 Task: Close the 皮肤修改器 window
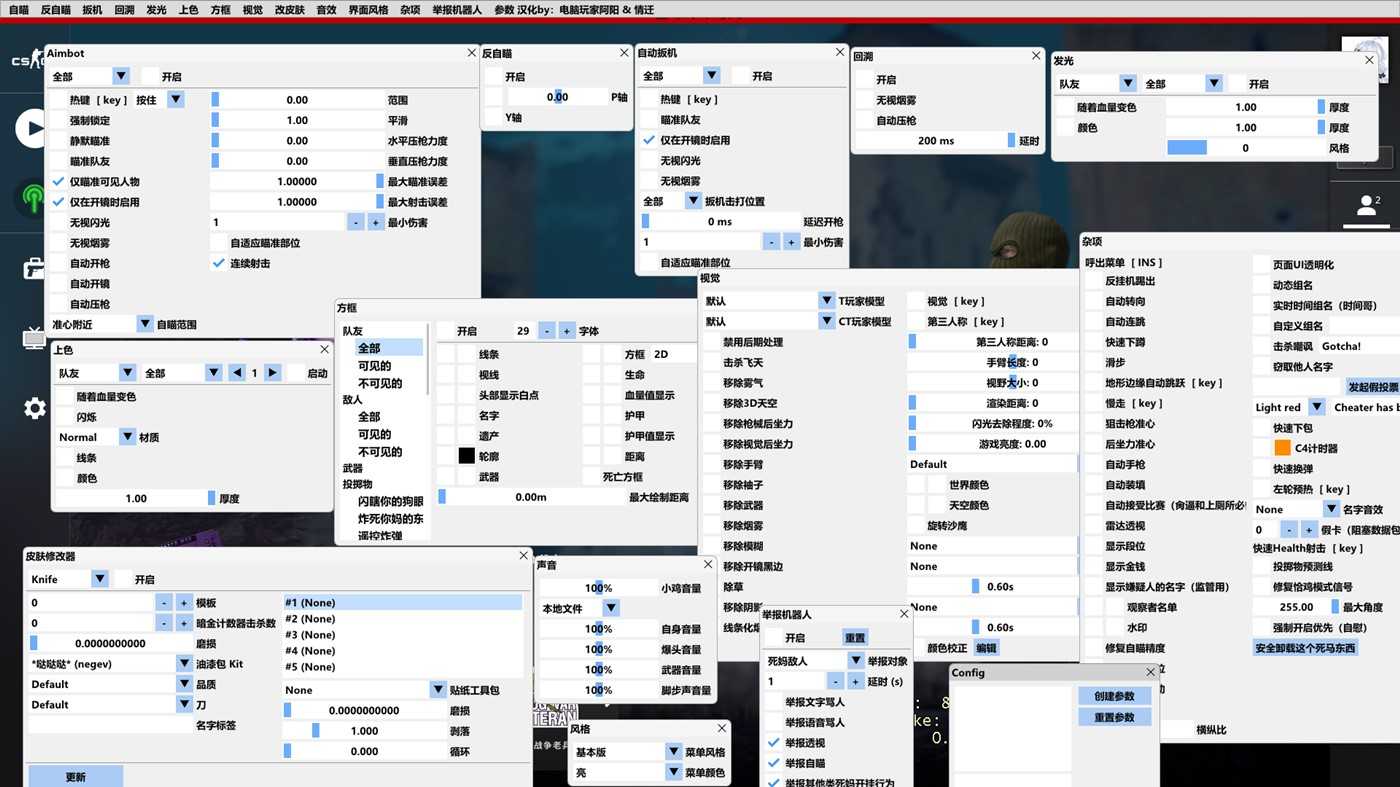click(x=523, y=556)
